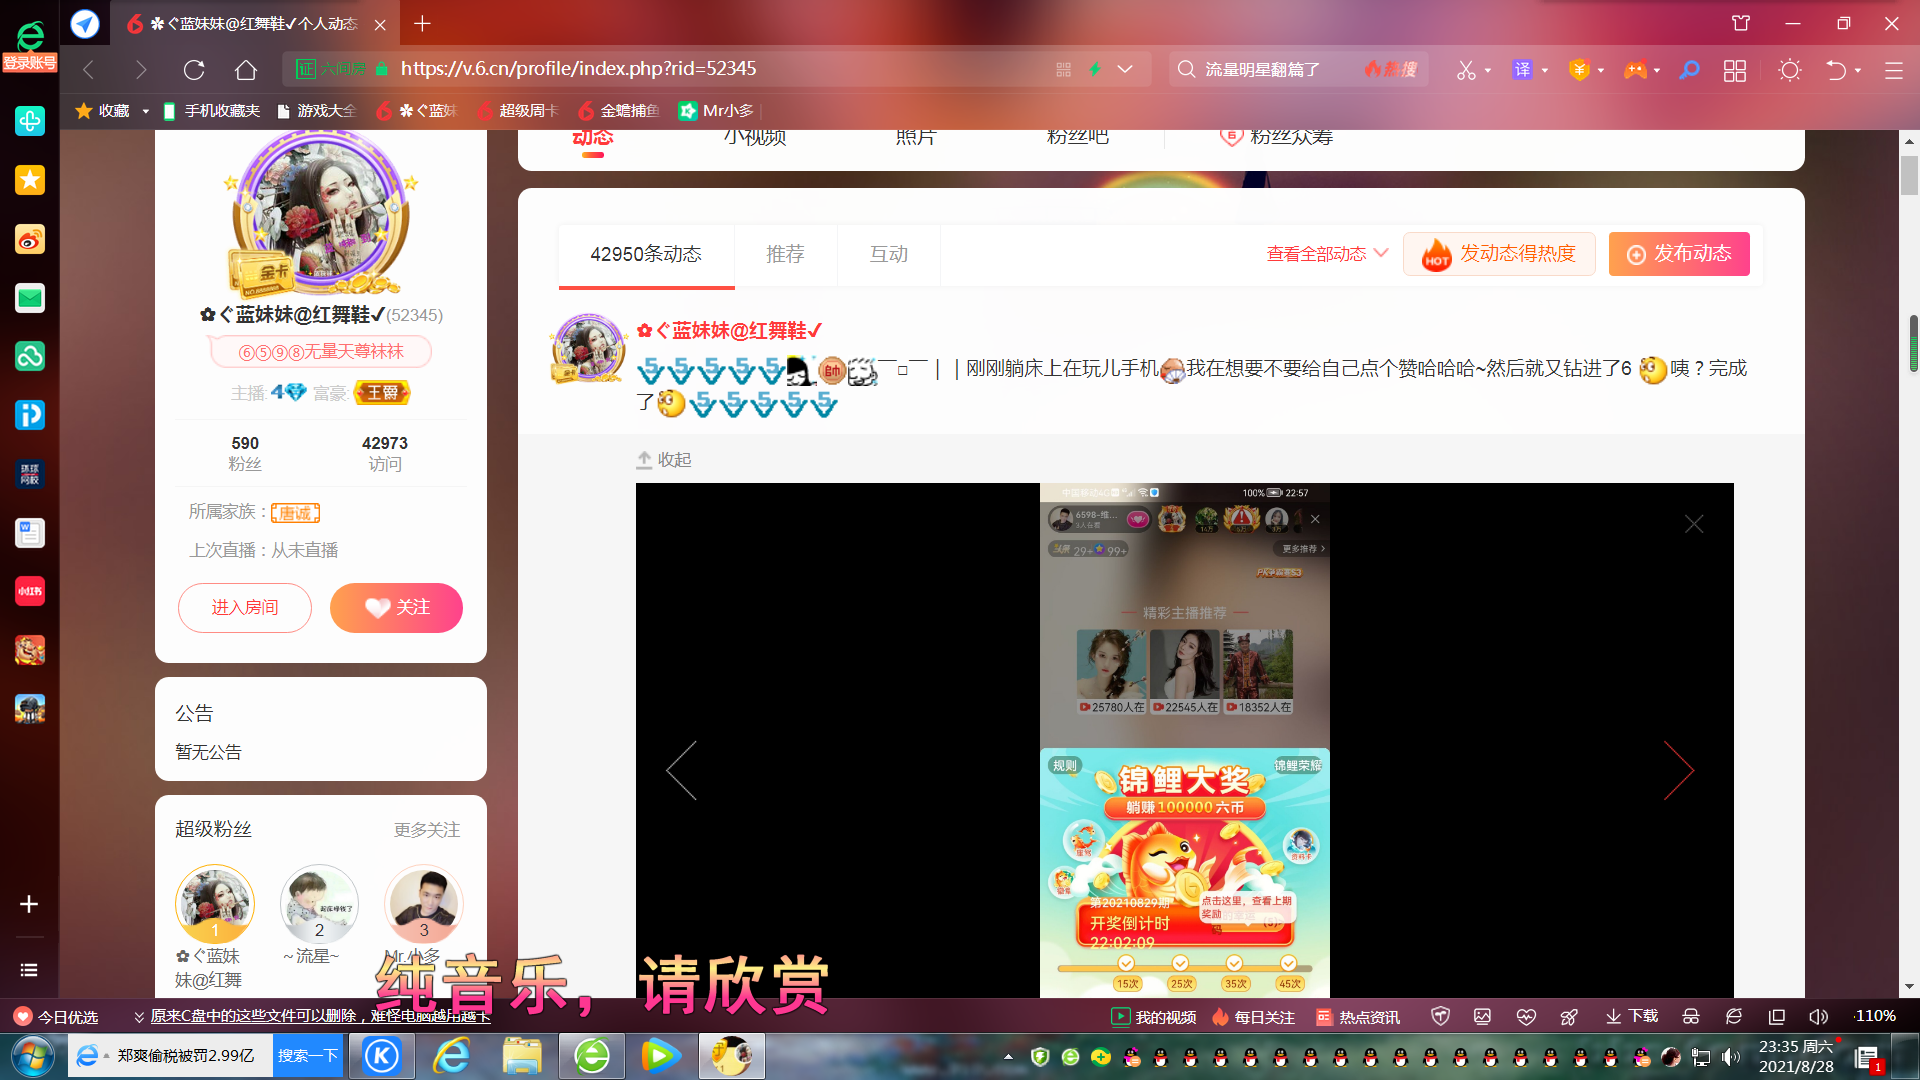Open File Explorer folder in taskbar
The height and width of the screenshot is (1080, 1920).
pos(522,1056)
